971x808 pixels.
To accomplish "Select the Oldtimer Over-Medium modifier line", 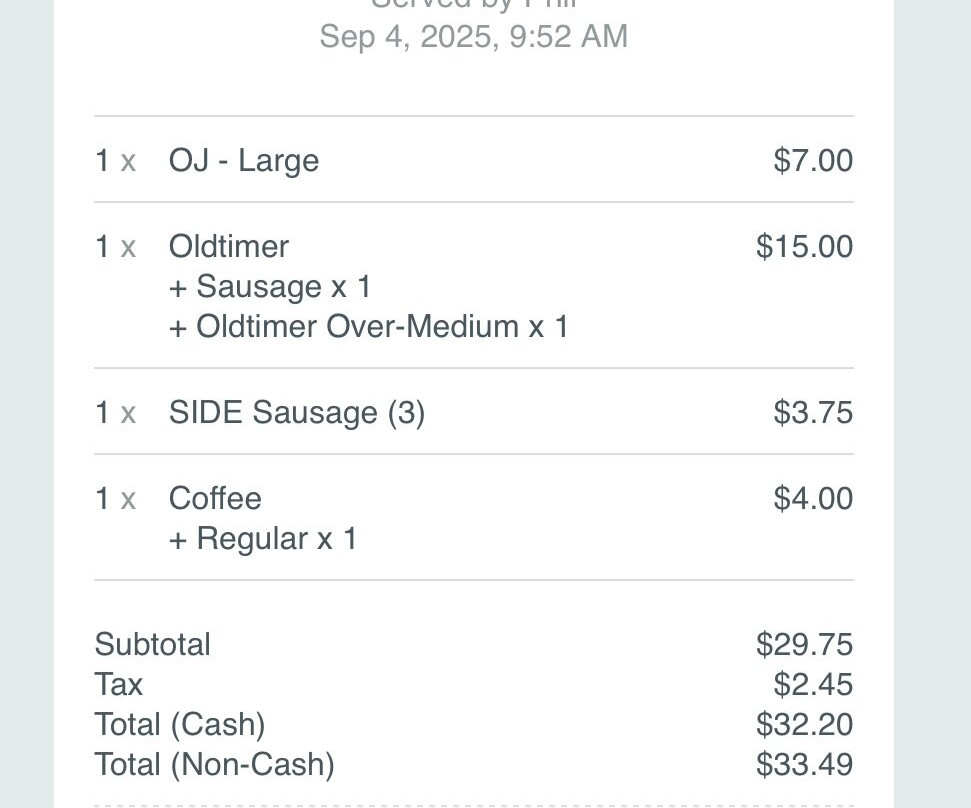I will [x=368, y=327].
